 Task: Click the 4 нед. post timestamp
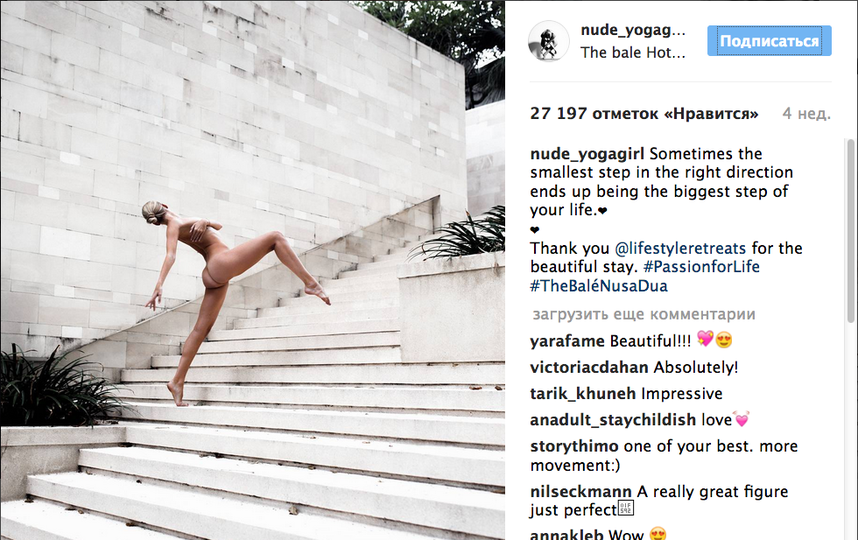click(807, 113)
